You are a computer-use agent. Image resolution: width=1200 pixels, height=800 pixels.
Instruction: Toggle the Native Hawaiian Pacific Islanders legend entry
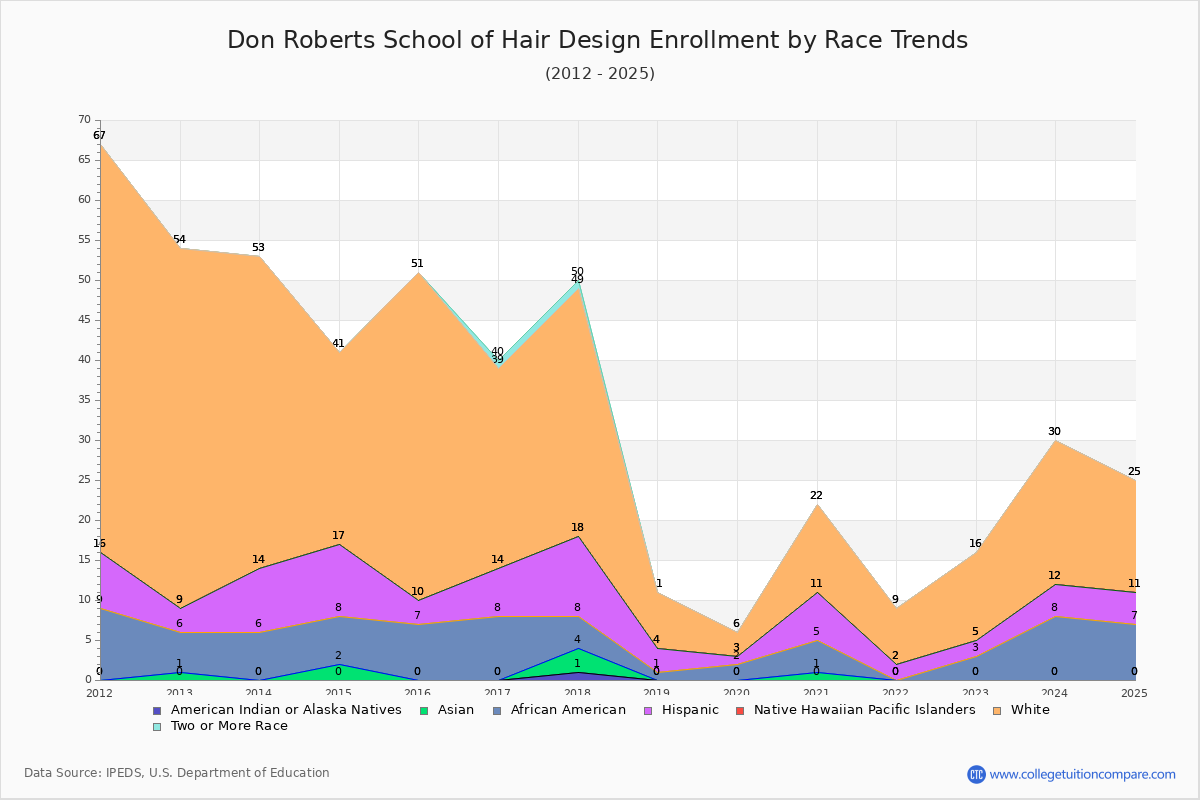point(855,710)
